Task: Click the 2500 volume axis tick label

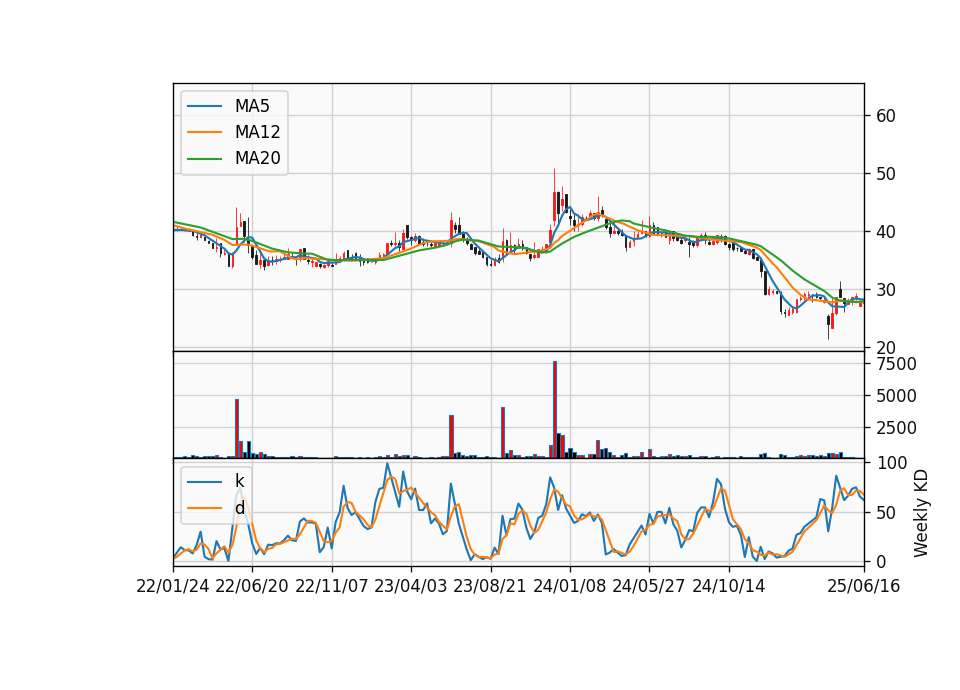Action: [x=896, y=428]
